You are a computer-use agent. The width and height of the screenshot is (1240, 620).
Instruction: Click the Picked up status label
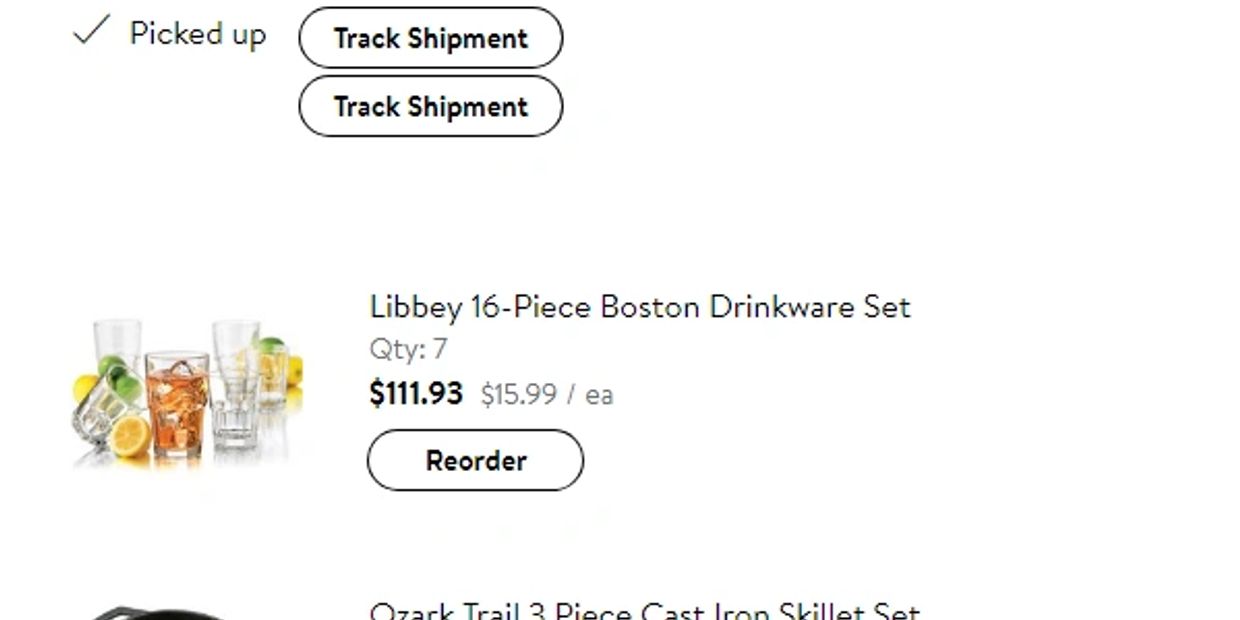point(197,34)
